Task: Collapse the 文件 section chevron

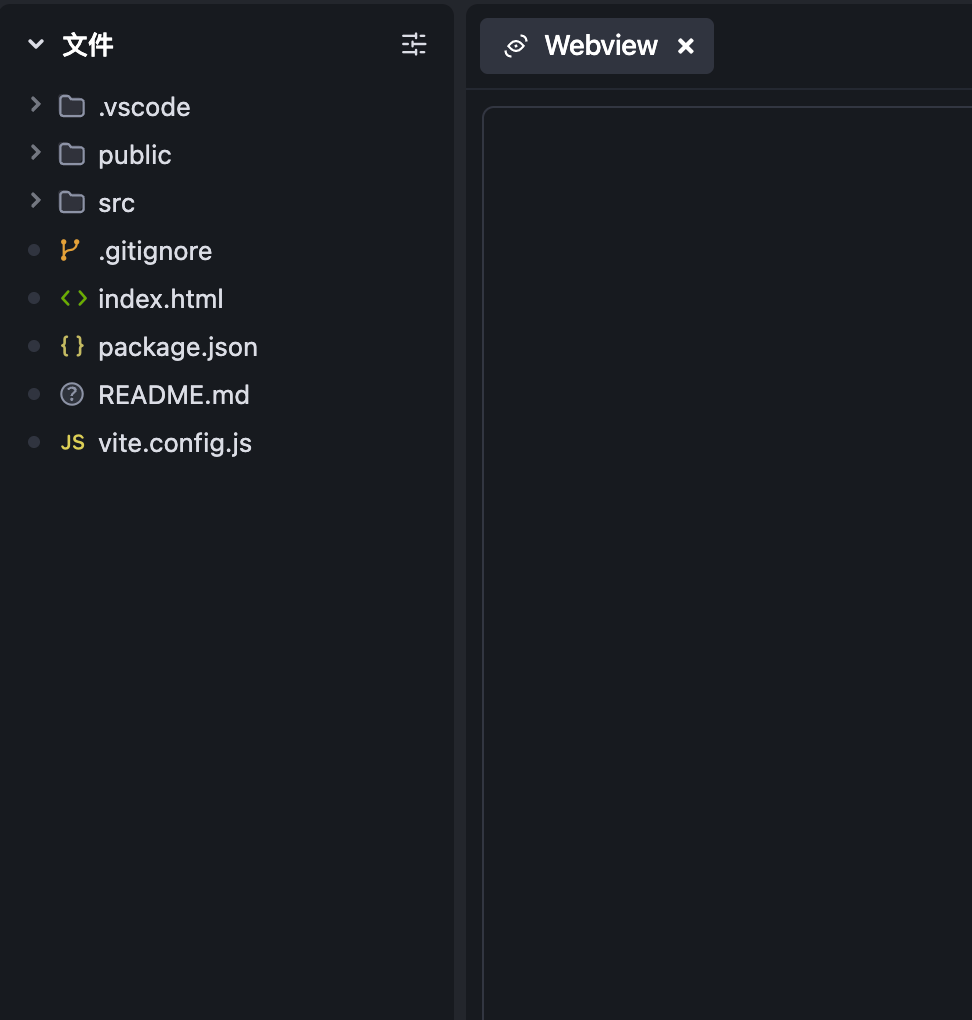Action: click(36, 44)
